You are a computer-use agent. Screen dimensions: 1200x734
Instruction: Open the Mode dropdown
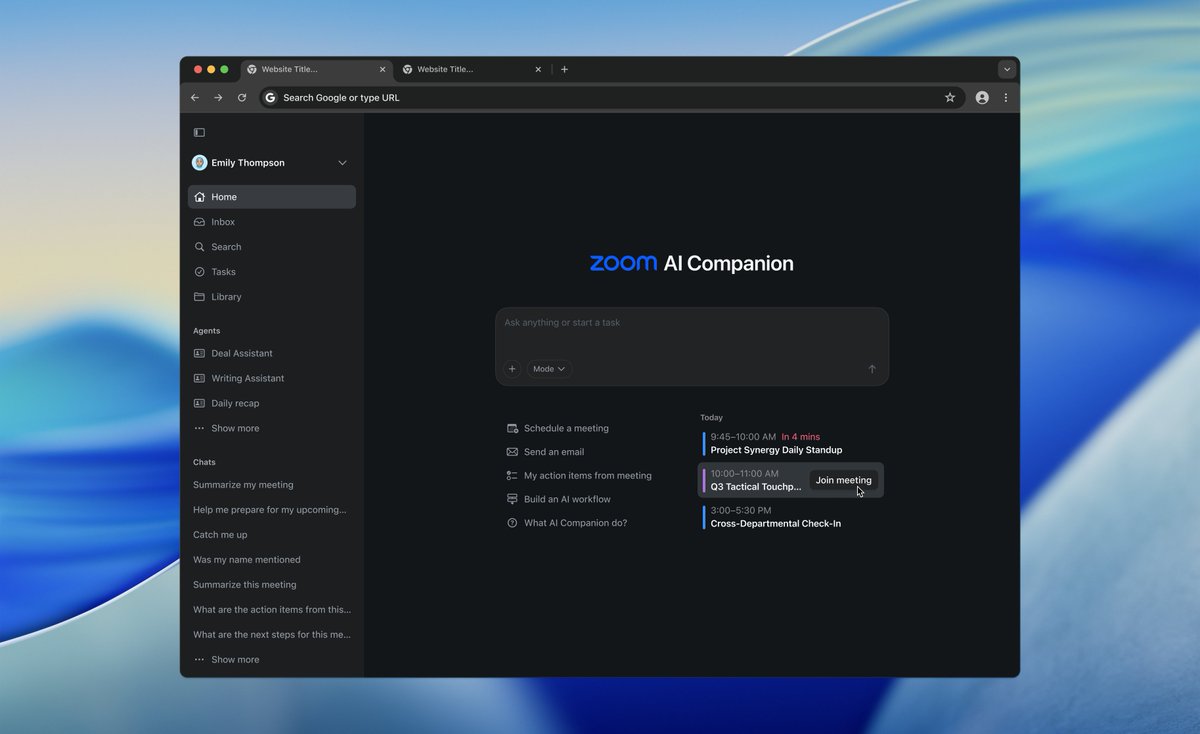click(549, 369)
